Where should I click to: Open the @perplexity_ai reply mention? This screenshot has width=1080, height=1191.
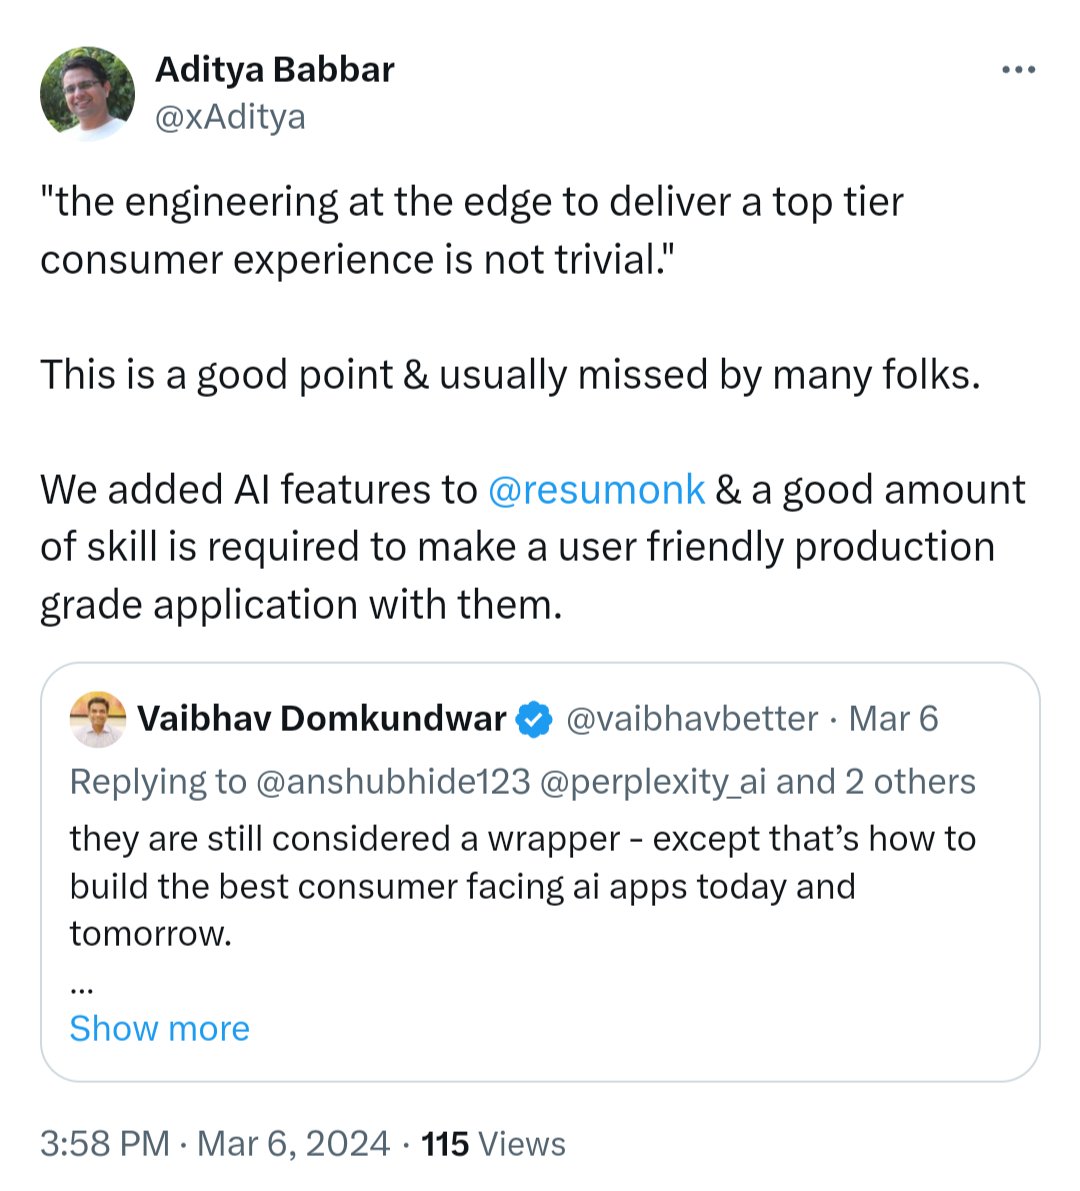[652, 781]
